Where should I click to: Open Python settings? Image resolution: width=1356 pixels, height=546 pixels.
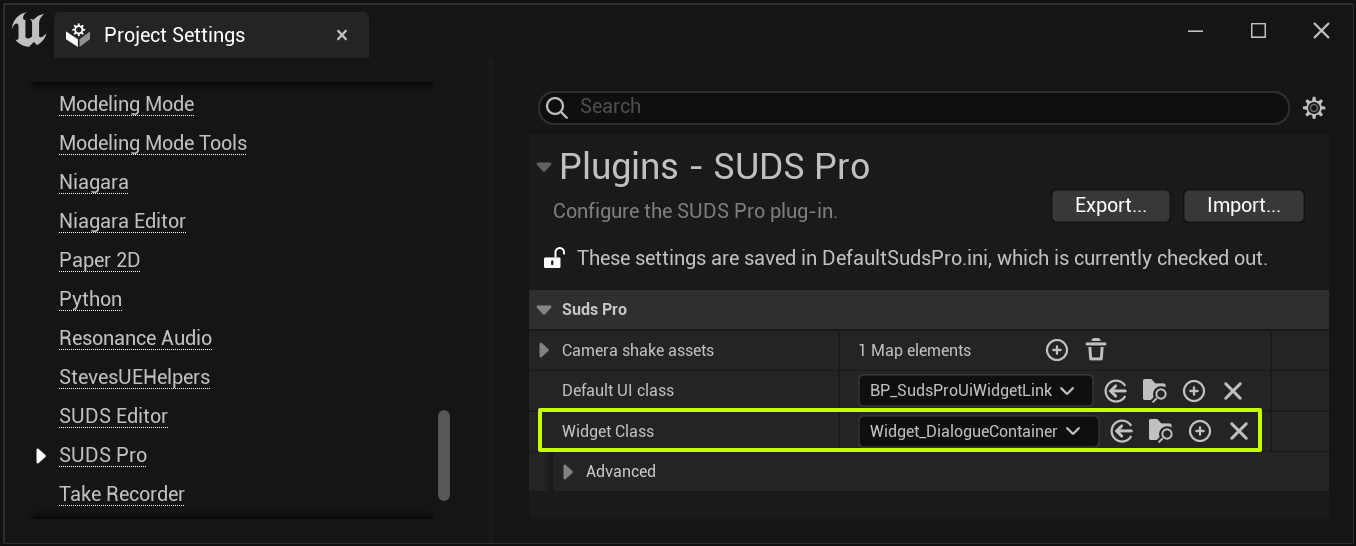point(90,299)
